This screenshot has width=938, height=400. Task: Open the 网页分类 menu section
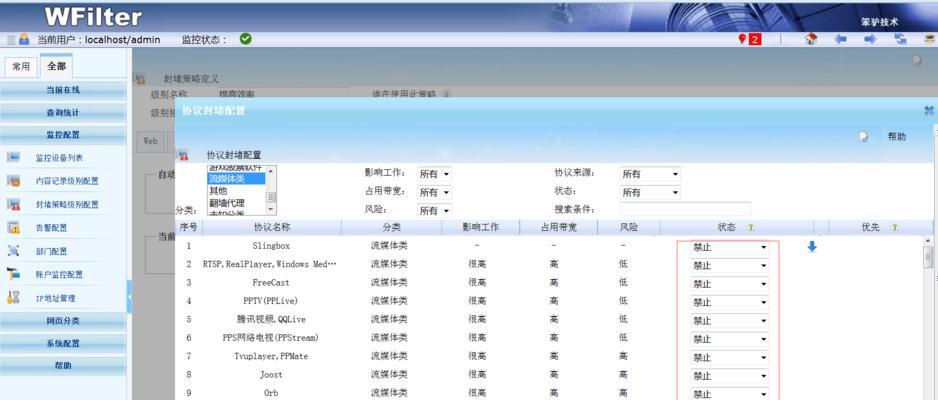pos(63,321)
